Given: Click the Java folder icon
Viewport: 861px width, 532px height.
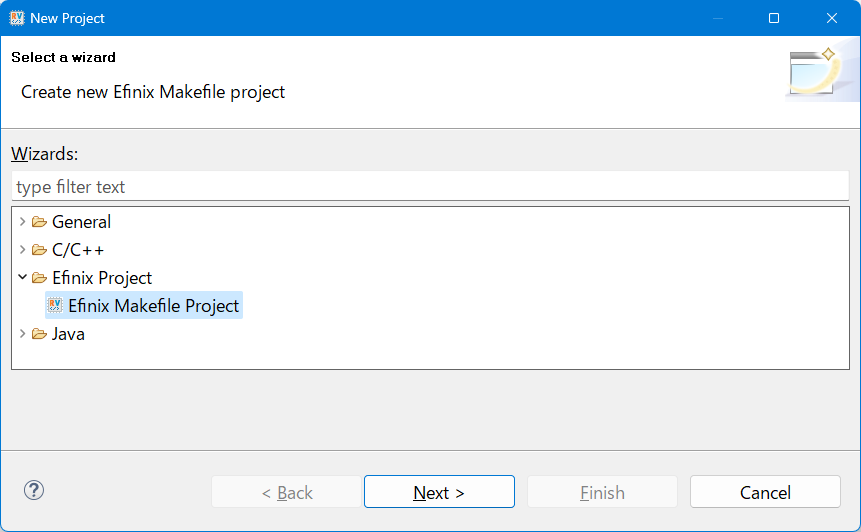Looking at the screenshot, I should pyautogui.click(x=39, y=334).
